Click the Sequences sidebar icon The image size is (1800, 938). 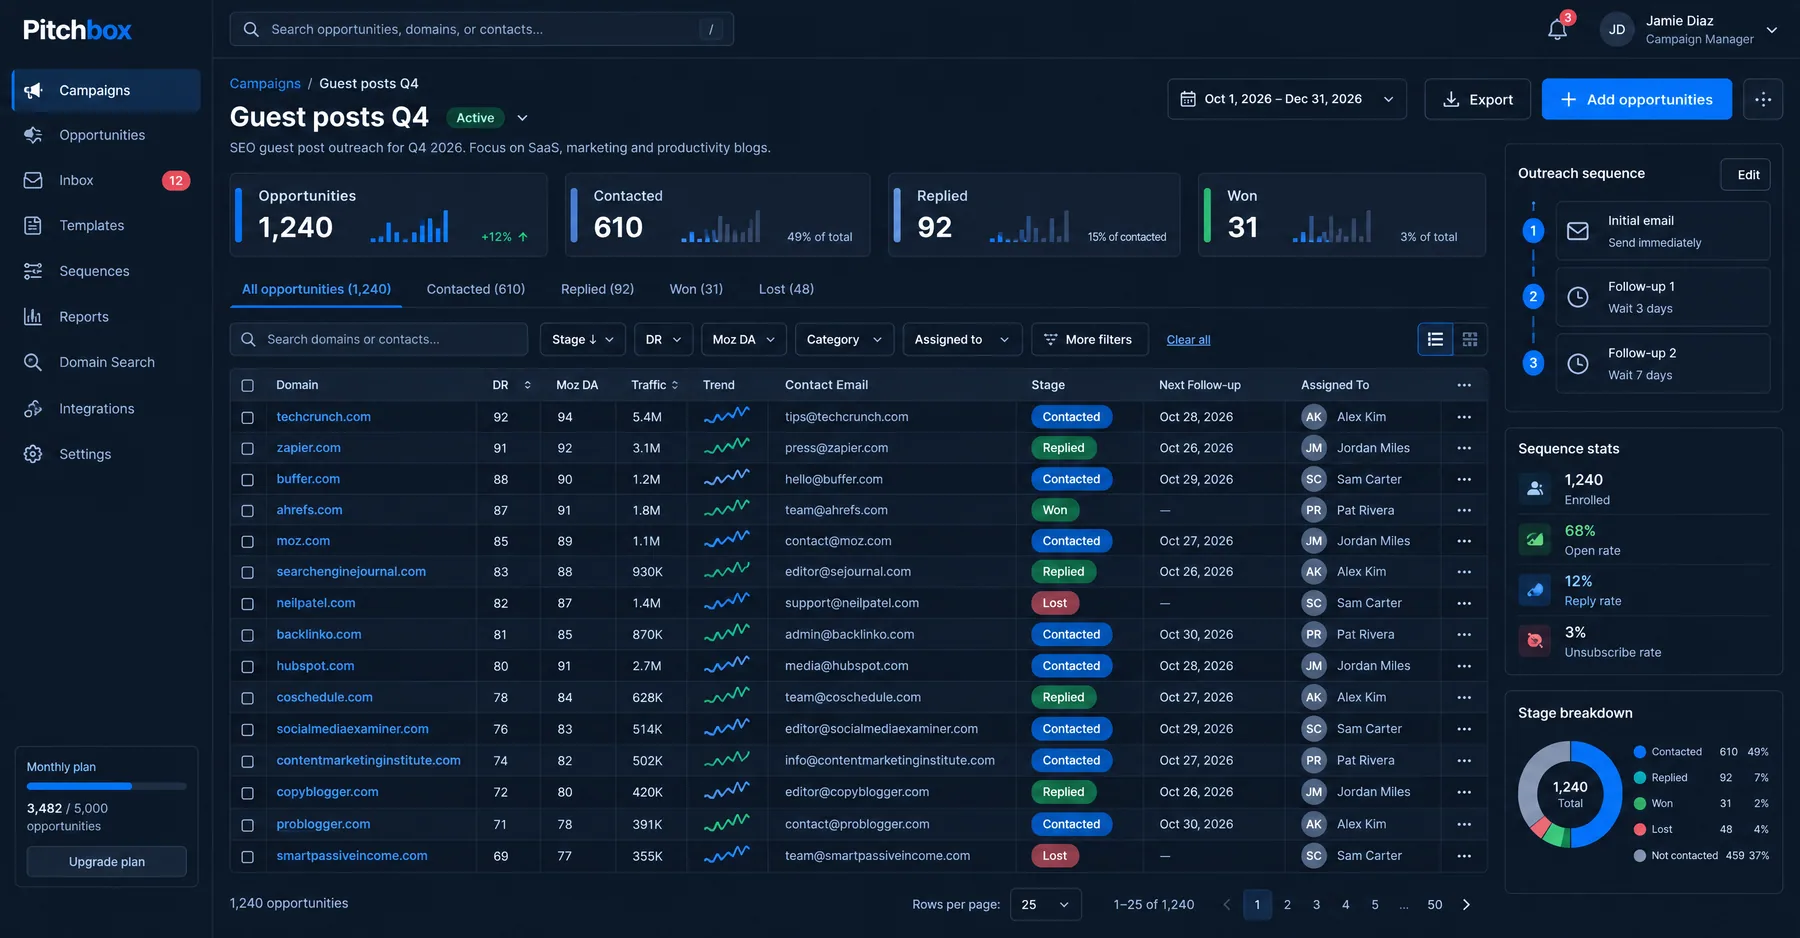[33, 271]
